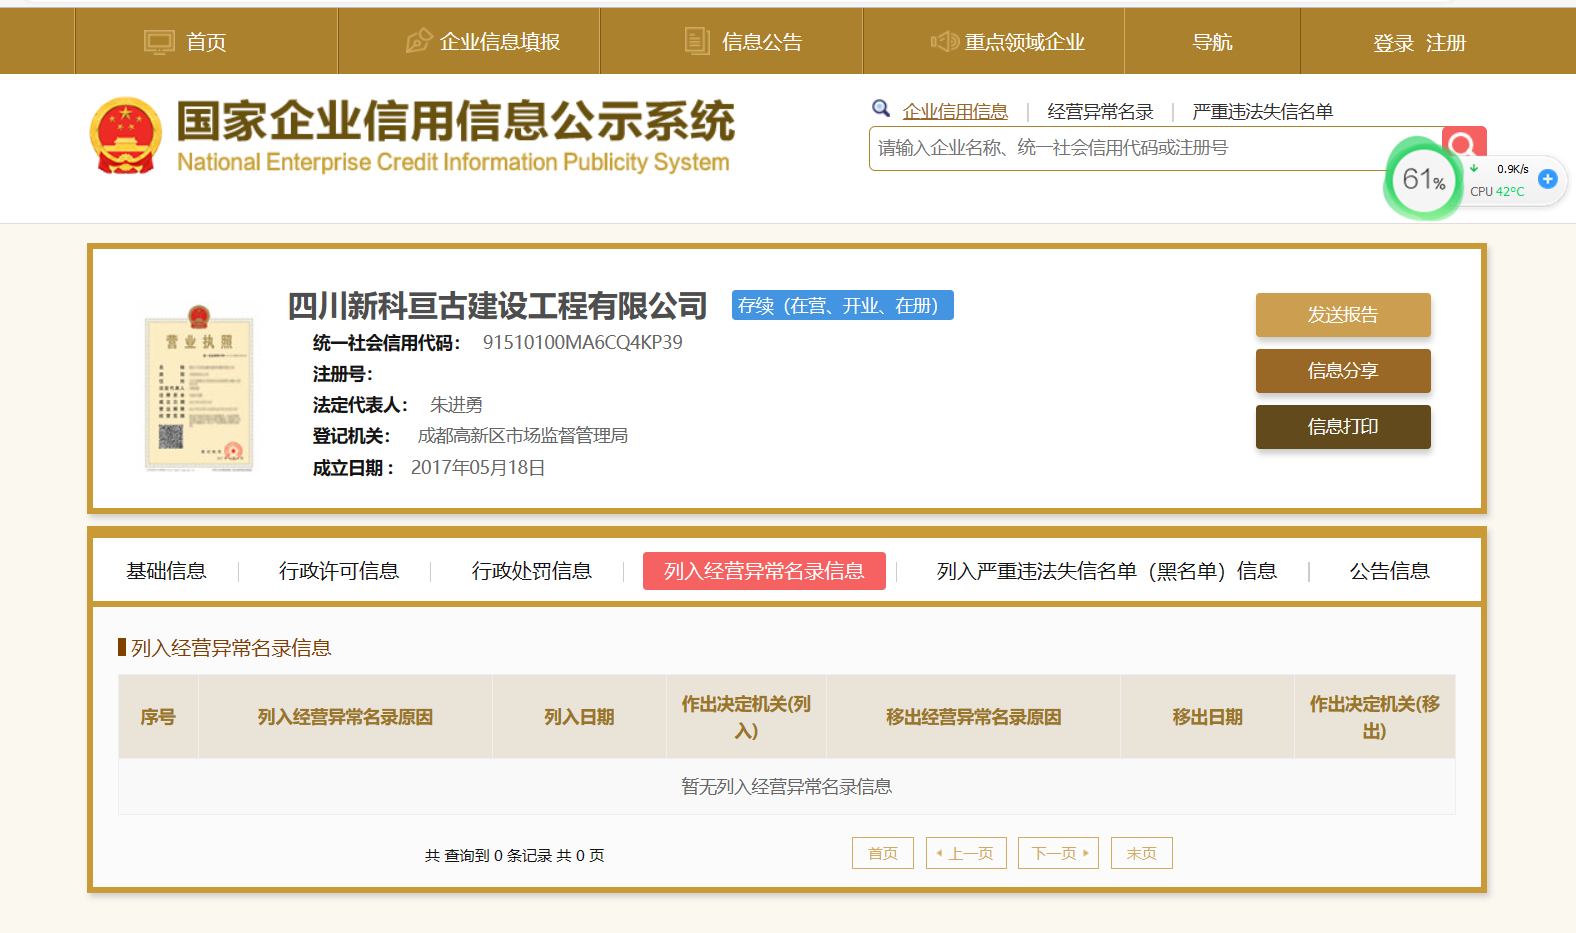Click company name 四川新科亘古建设工程有限公司

coord(497,306)
